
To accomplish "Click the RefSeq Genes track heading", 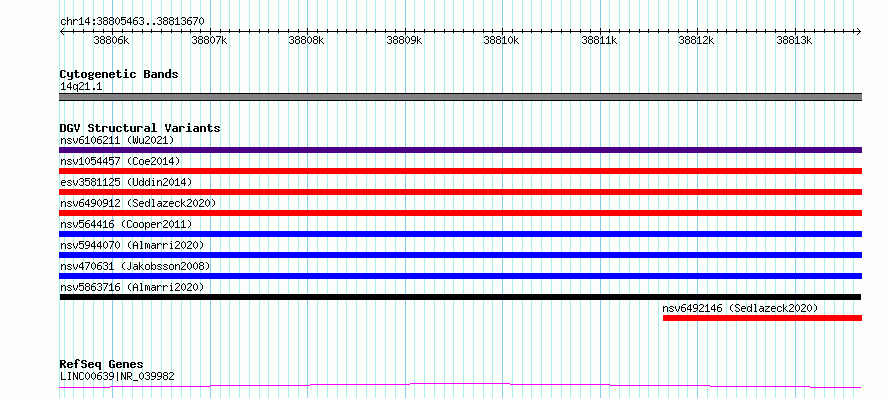I will coord(101,364).
